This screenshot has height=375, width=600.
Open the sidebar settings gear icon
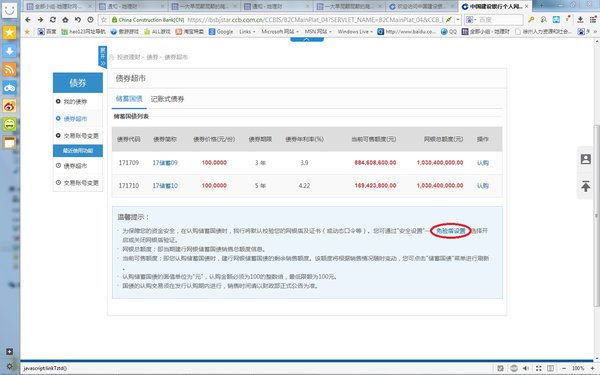tap(10, 366)
